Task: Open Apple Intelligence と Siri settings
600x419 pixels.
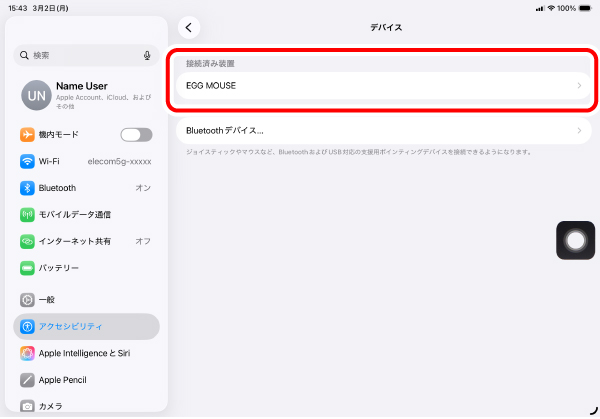Action: pos(86,353)
